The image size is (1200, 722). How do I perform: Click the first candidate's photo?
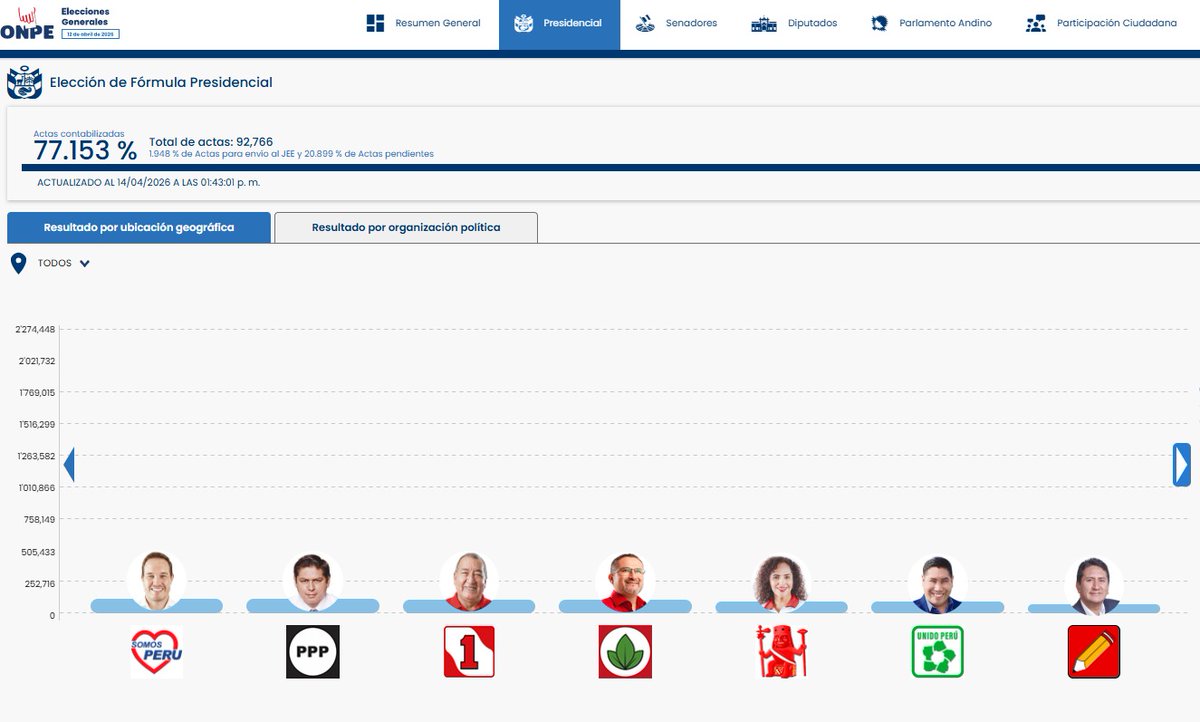tap(155, 577)
